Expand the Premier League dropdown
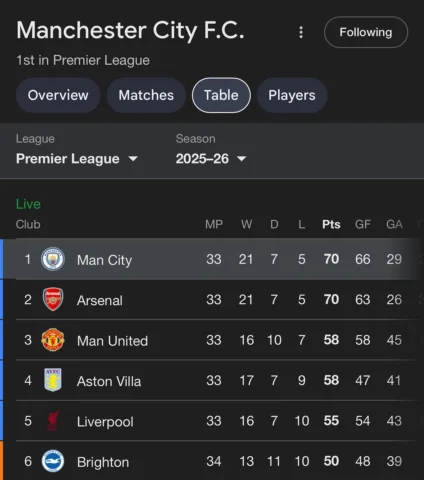 pos(77,159)
